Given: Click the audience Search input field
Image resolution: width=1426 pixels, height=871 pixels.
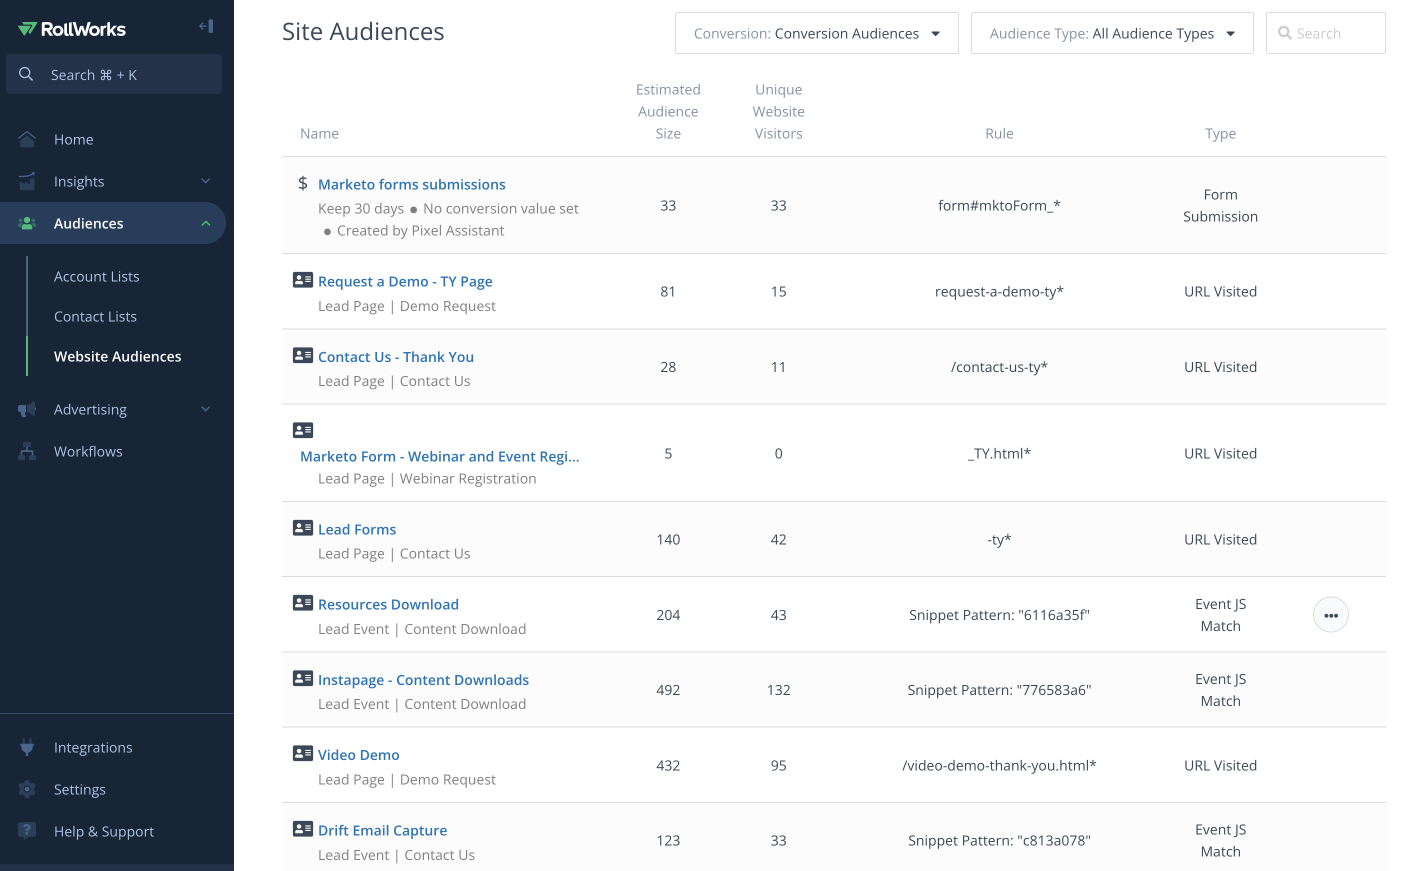Looking at the screenshot, I should (1326, 33).
